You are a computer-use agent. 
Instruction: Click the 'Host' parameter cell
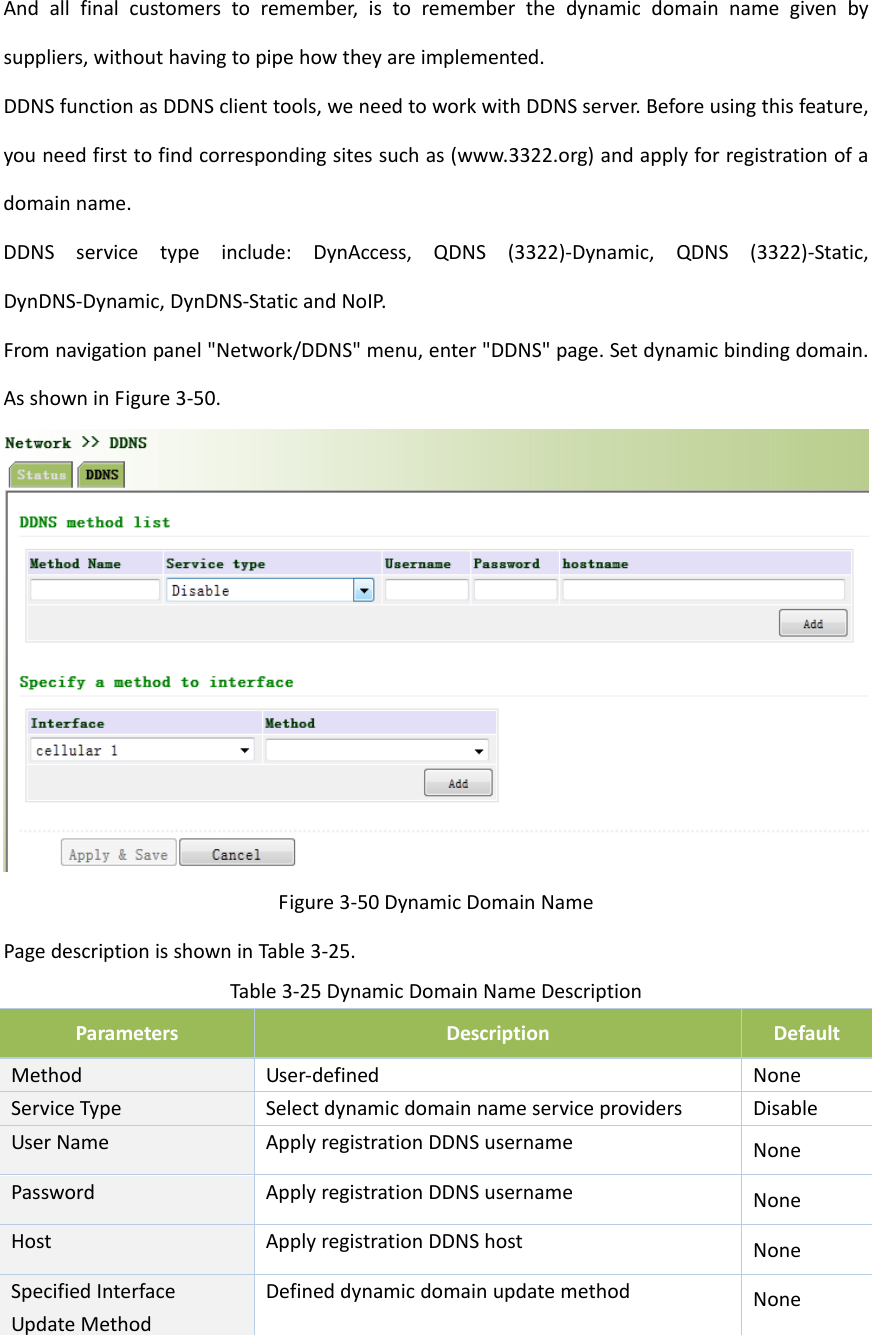point(127,1249)
